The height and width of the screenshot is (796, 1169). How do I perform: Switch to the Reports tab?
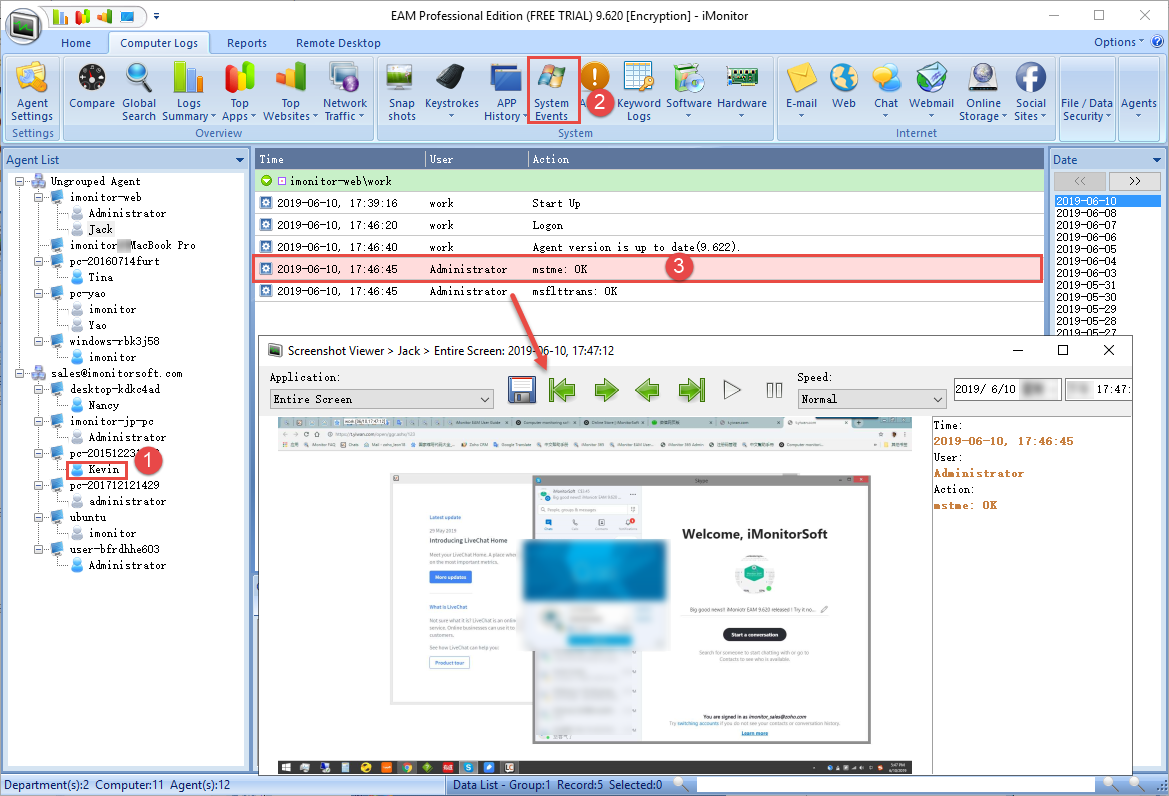(247, 43)
